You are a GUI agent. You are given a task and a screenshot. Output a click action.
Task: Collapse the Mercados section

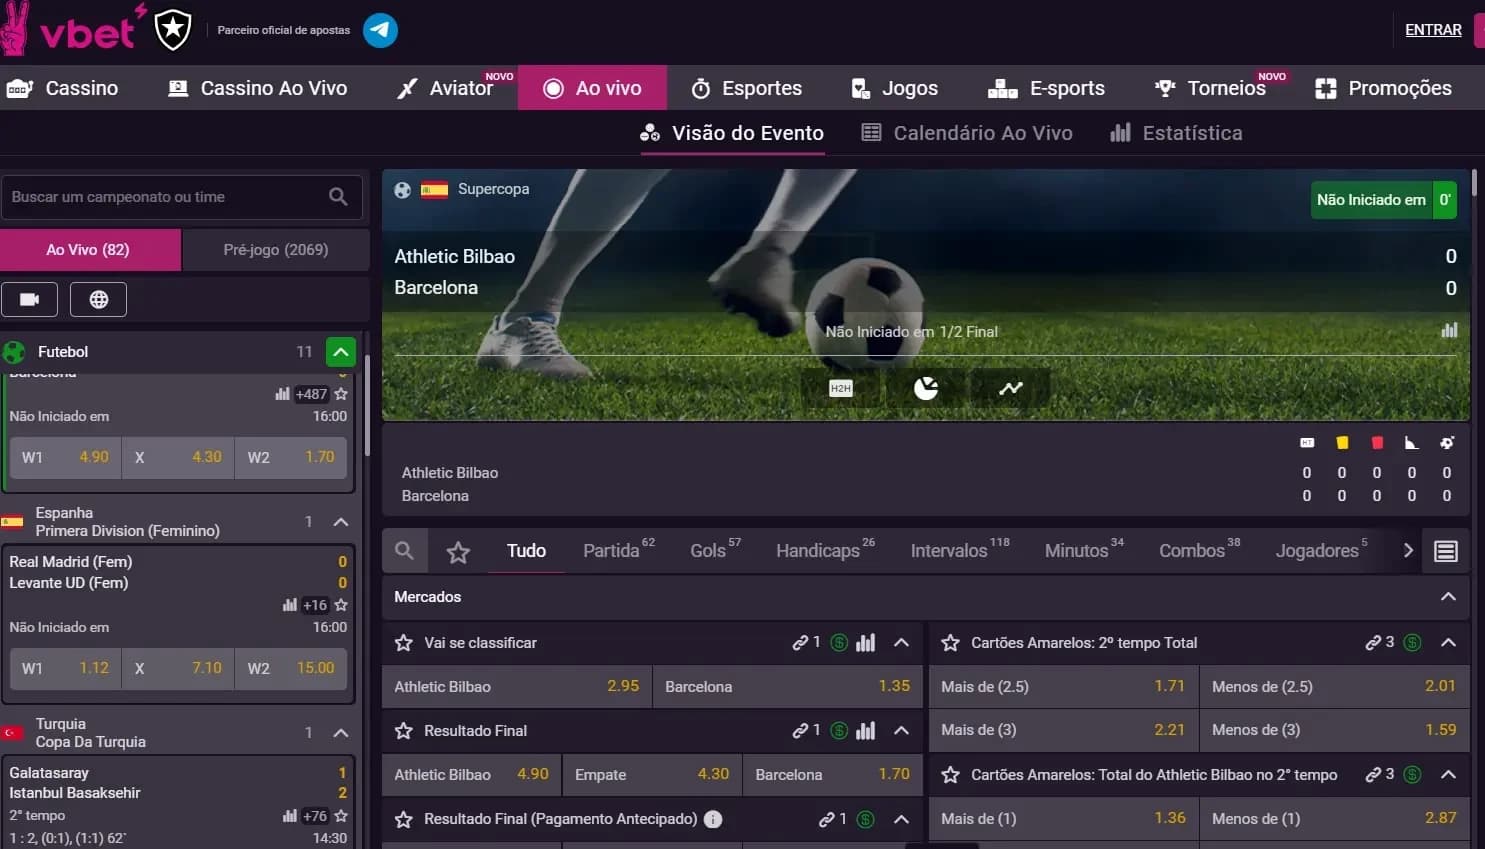coord(1448,597)
